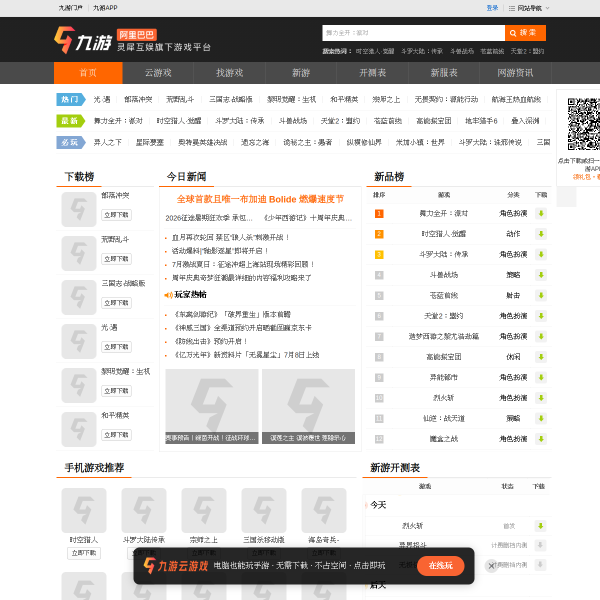Click the QR code image on the right
Image resolution: width=600 pixels, height=600 pixels.
(x=583, y=124)
